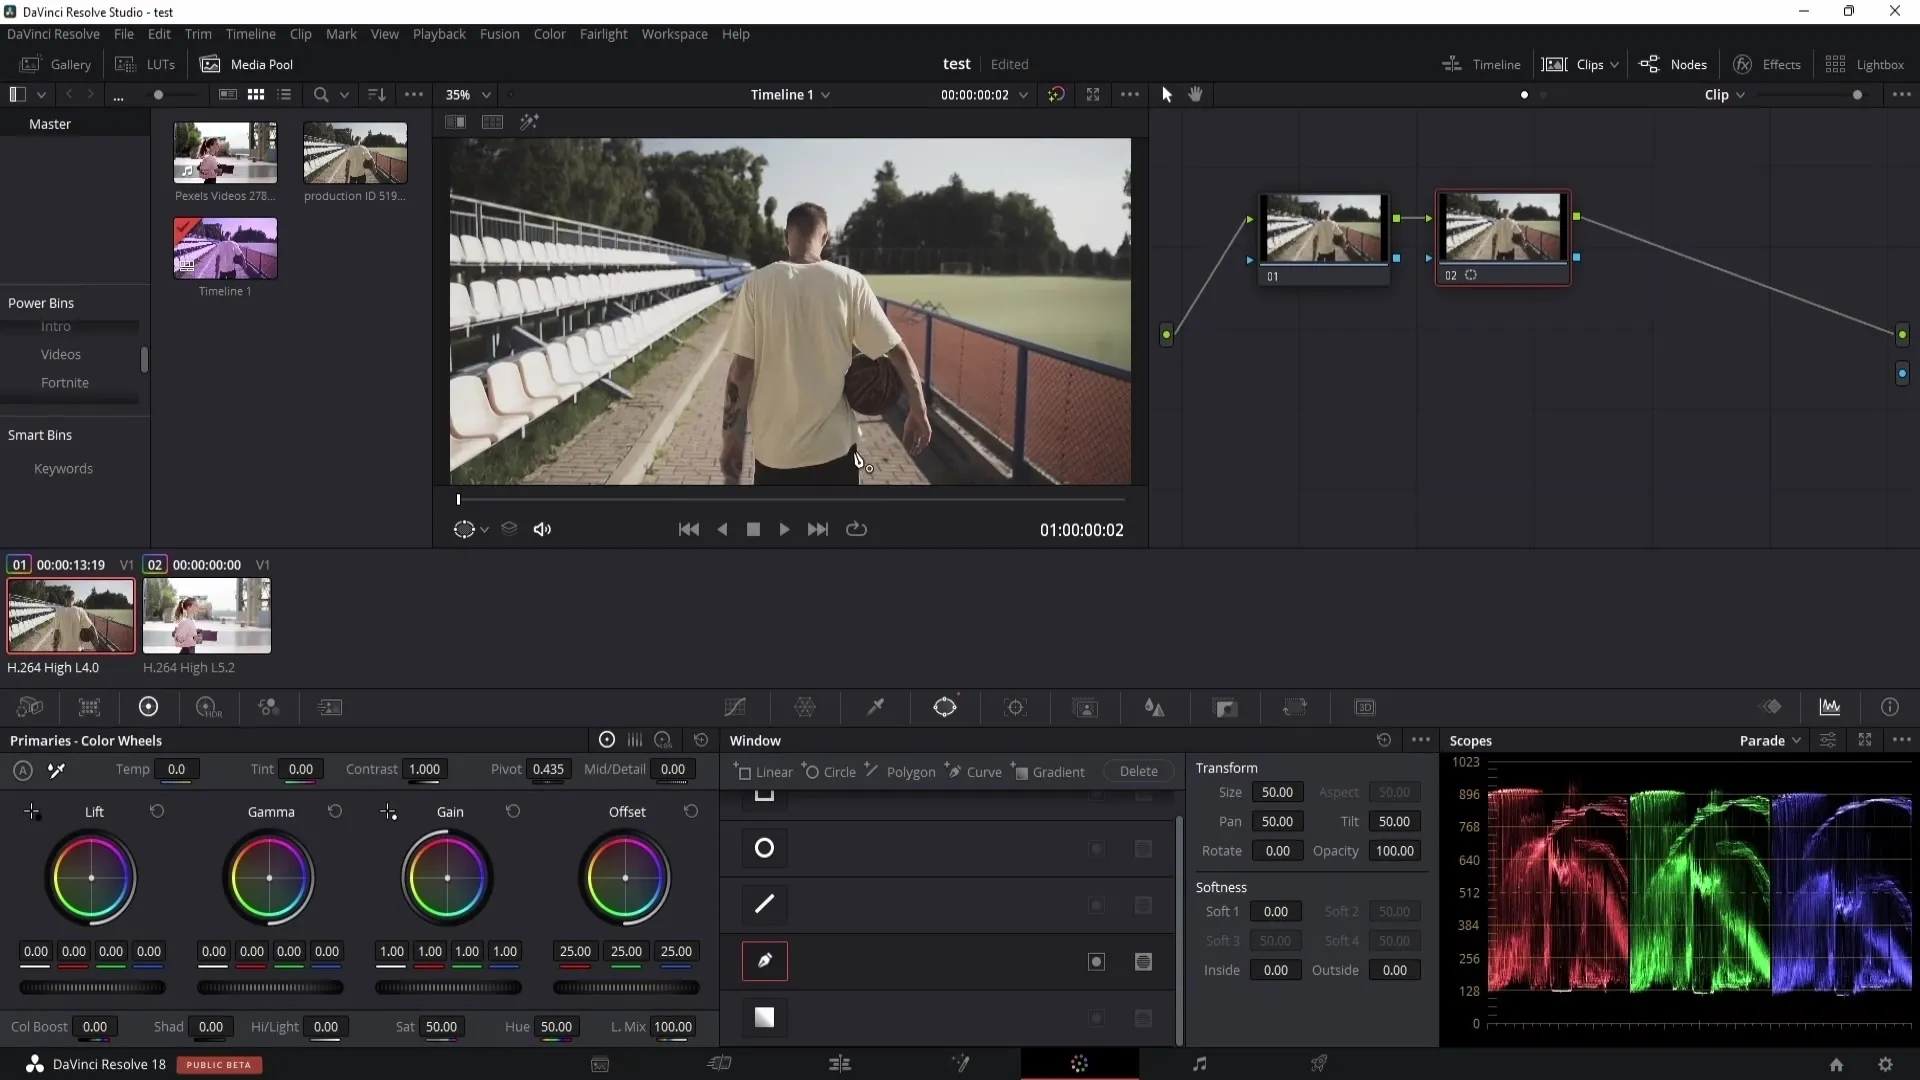Switch to the Edit page tab
1920x1080 pixels.
coord(840,1064)
